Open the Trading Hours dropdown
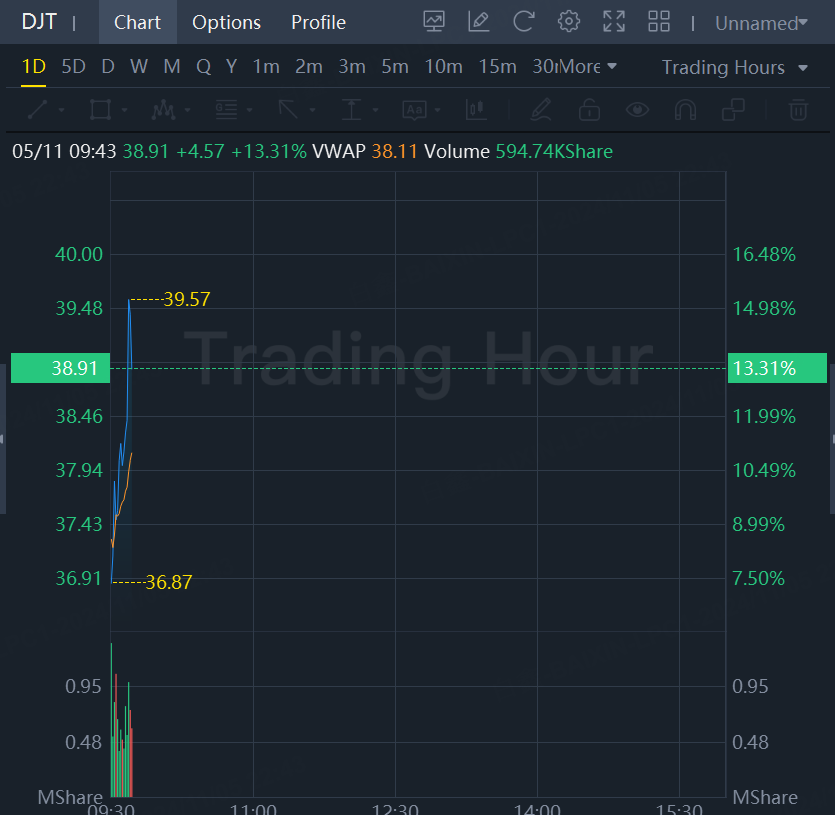Image resolution: width=835 pixels, height=815 pixels. (x=735, y=68)
